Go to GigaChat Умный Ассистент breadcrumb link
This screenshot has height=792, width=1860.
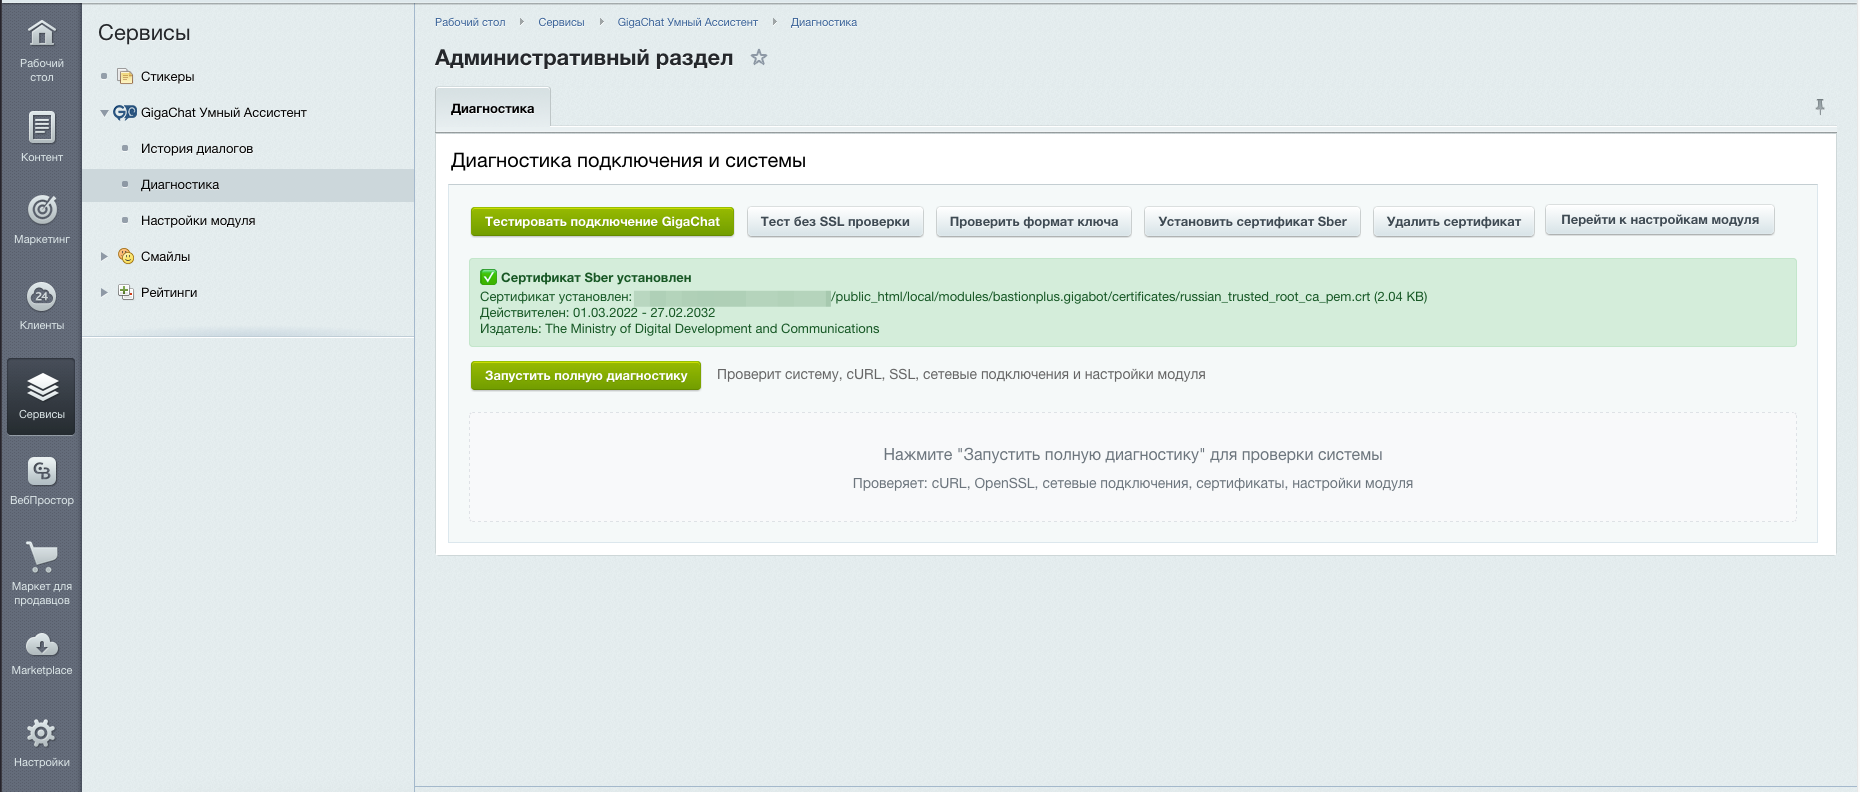point(688,22)
